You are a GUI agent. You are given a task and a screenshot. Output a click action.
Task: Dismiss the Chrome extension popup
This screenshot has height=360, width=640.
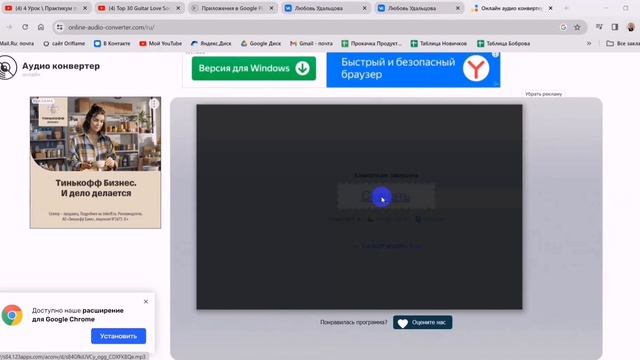tap(146, 302)
